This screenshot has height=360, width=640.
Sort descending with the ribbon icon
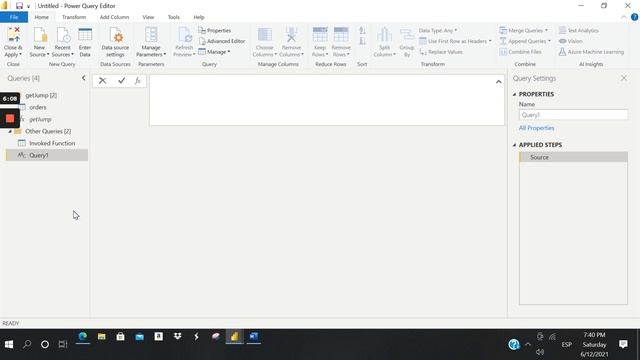[362, 41]
